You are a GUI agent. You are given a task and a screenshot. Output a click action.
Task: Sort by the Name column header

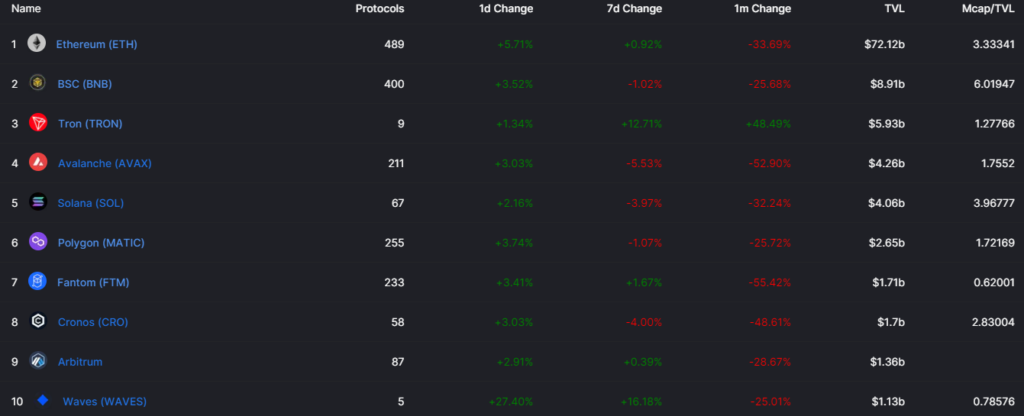pyautogui.click(x=26, y=9)
